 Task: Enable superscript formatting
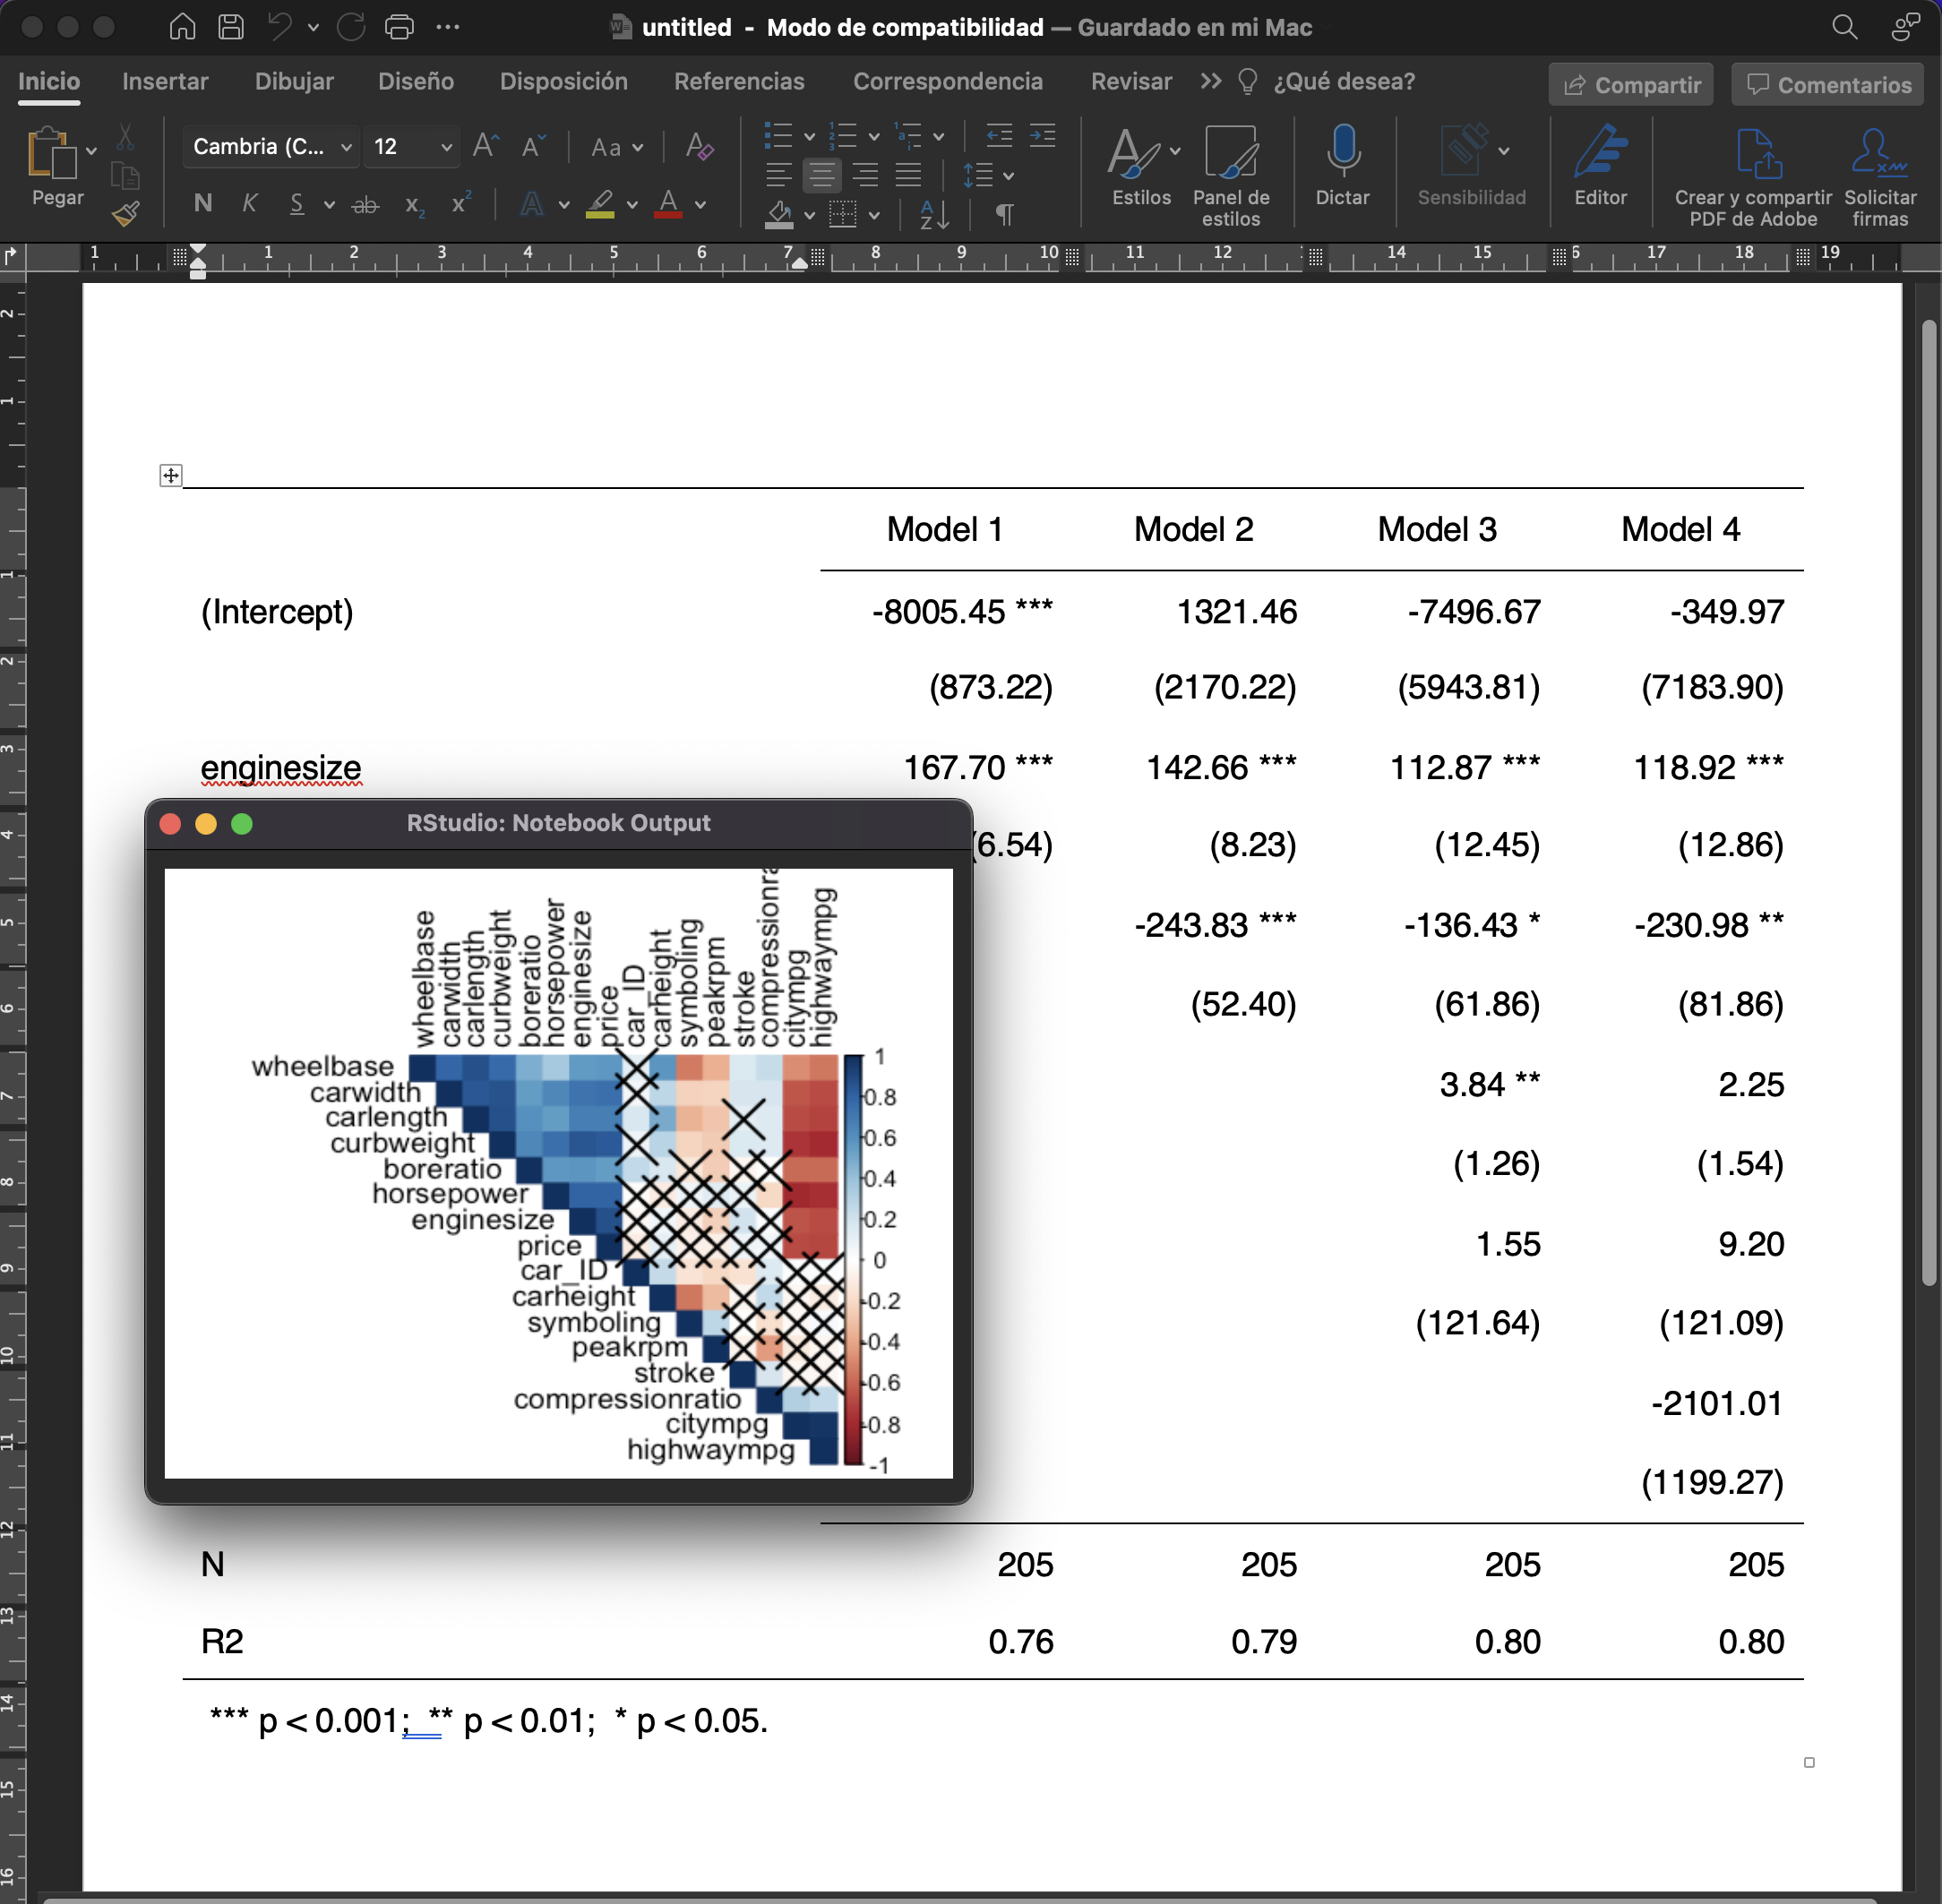click(460, 204)
